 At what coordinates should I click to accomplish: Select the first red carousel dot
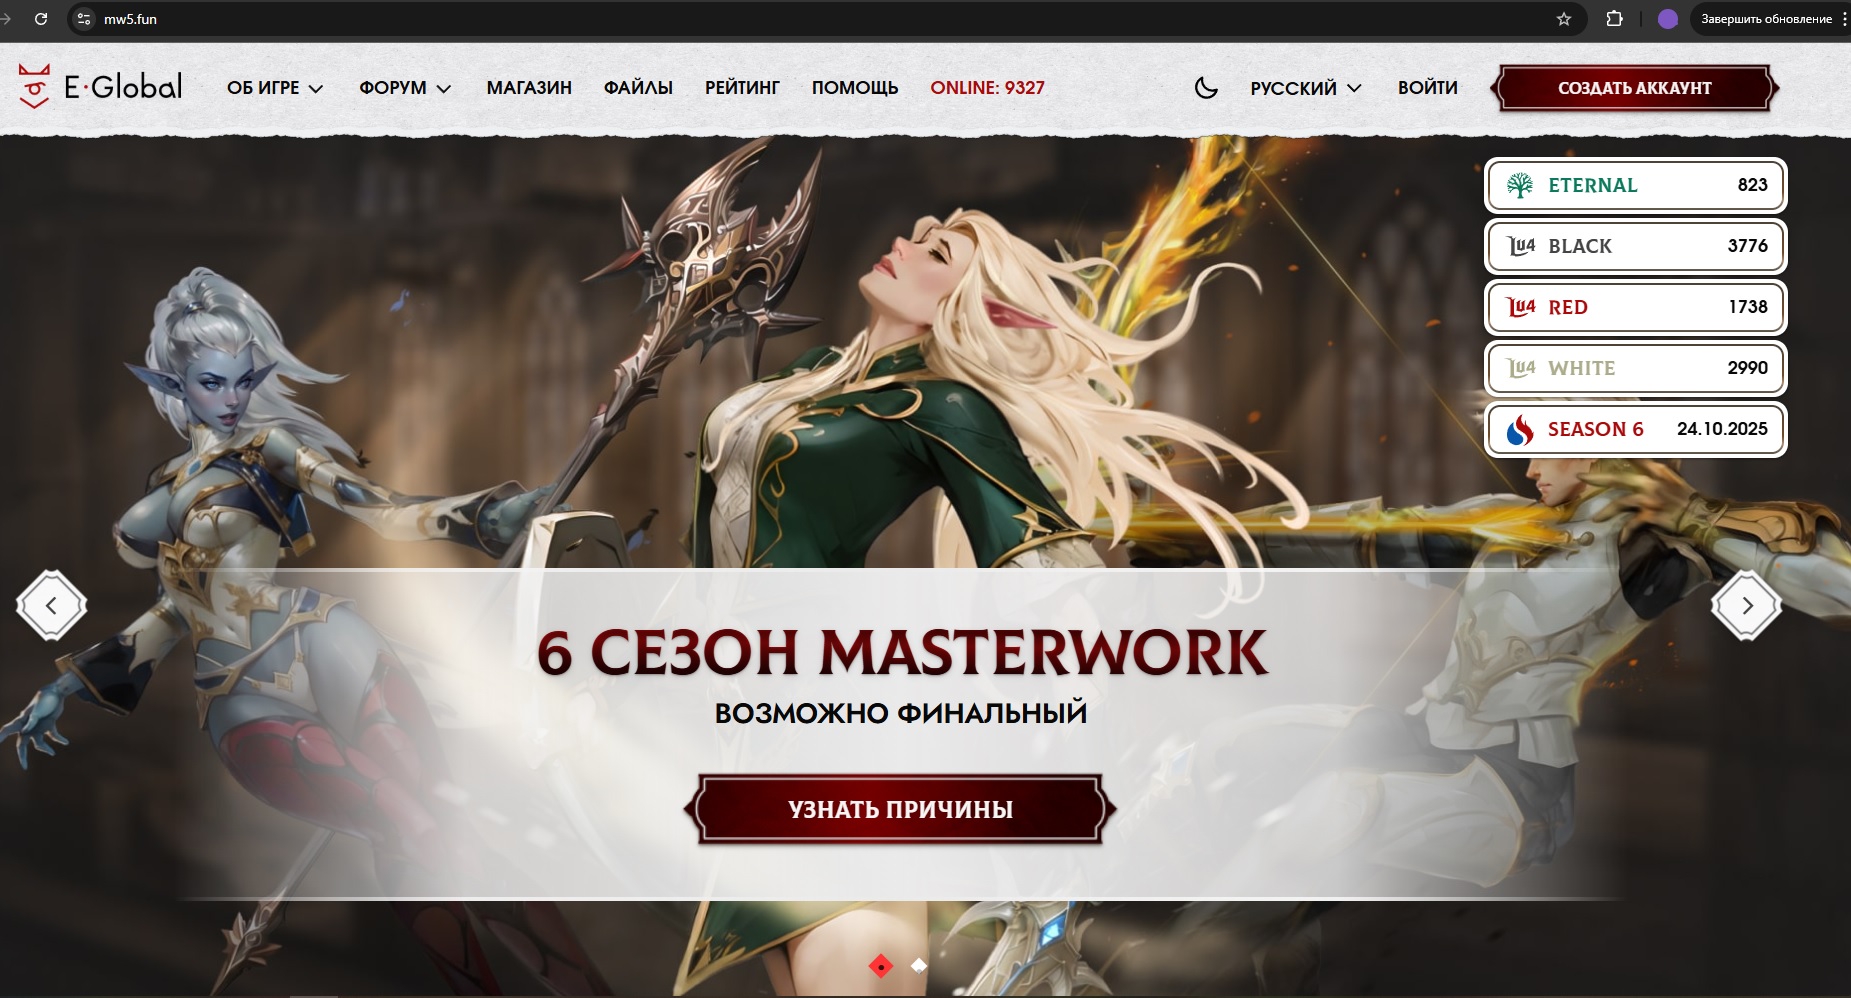coord(881,966)
